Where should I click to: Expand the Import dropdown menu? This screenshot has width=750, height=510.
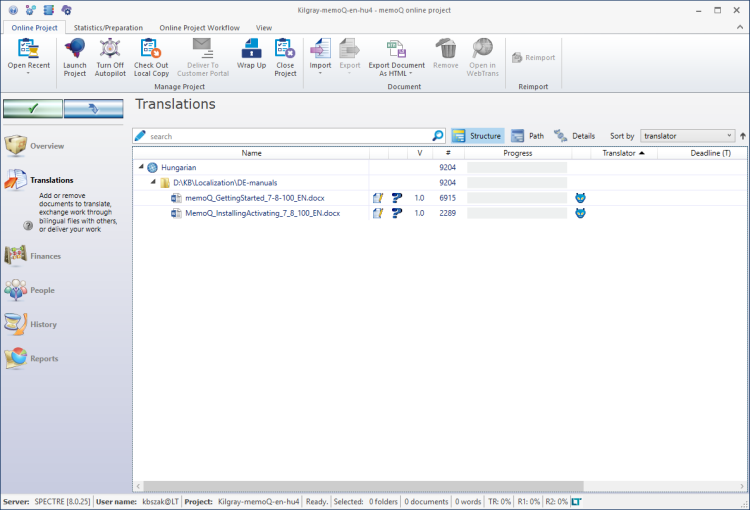tap(320, 73)
